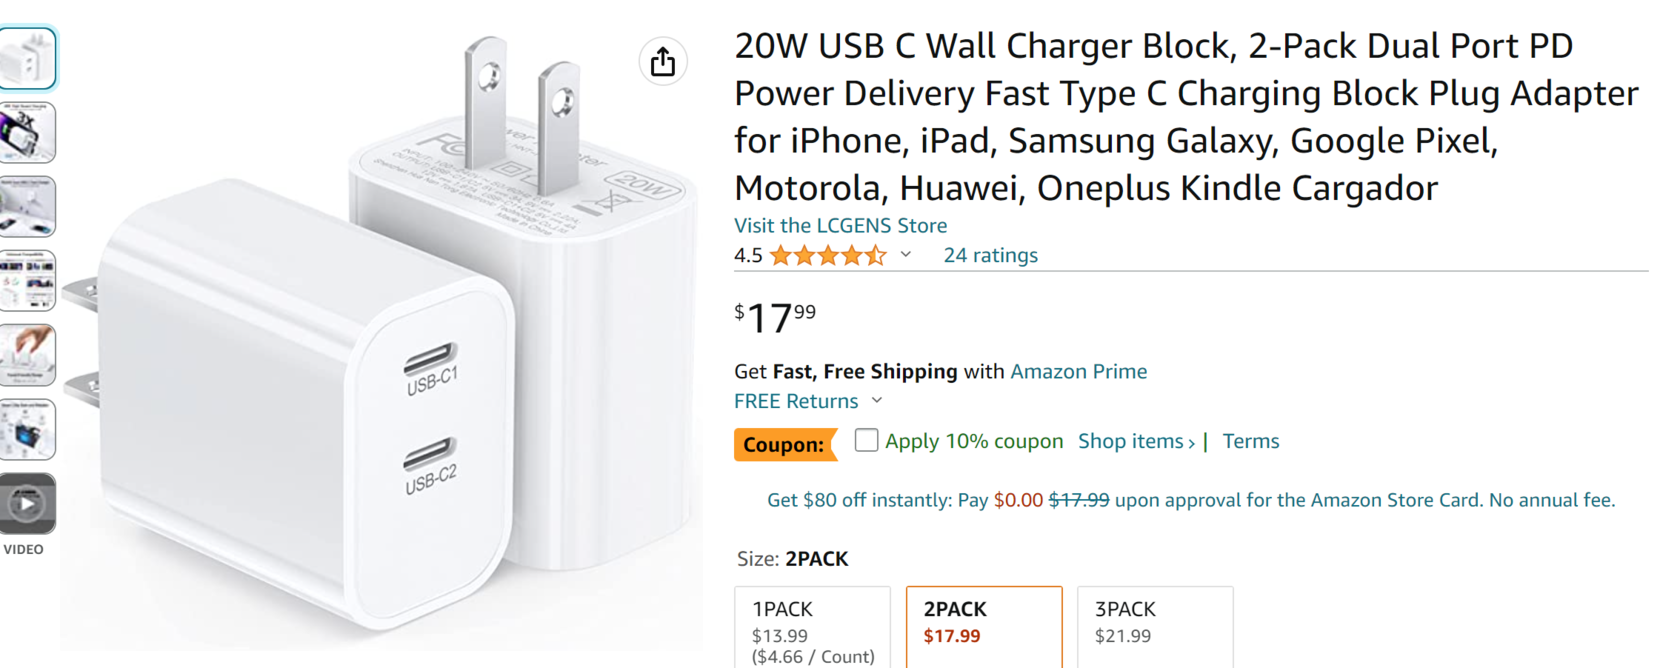
Task: Follow the Amazon Prime link
Action: point(1079,371)
